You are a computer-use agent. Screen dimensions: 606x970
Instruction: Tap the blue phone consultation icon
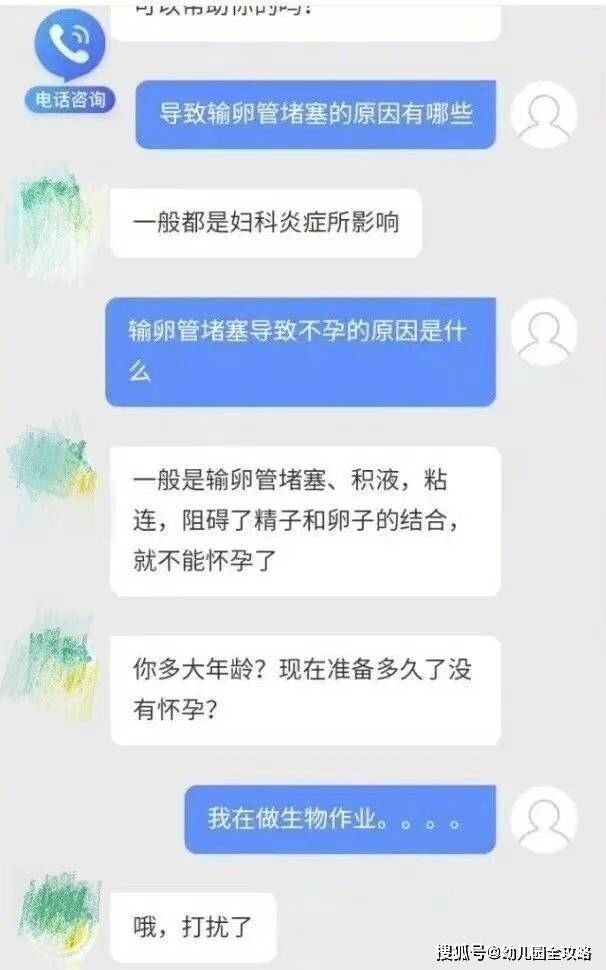click(70, 45)
